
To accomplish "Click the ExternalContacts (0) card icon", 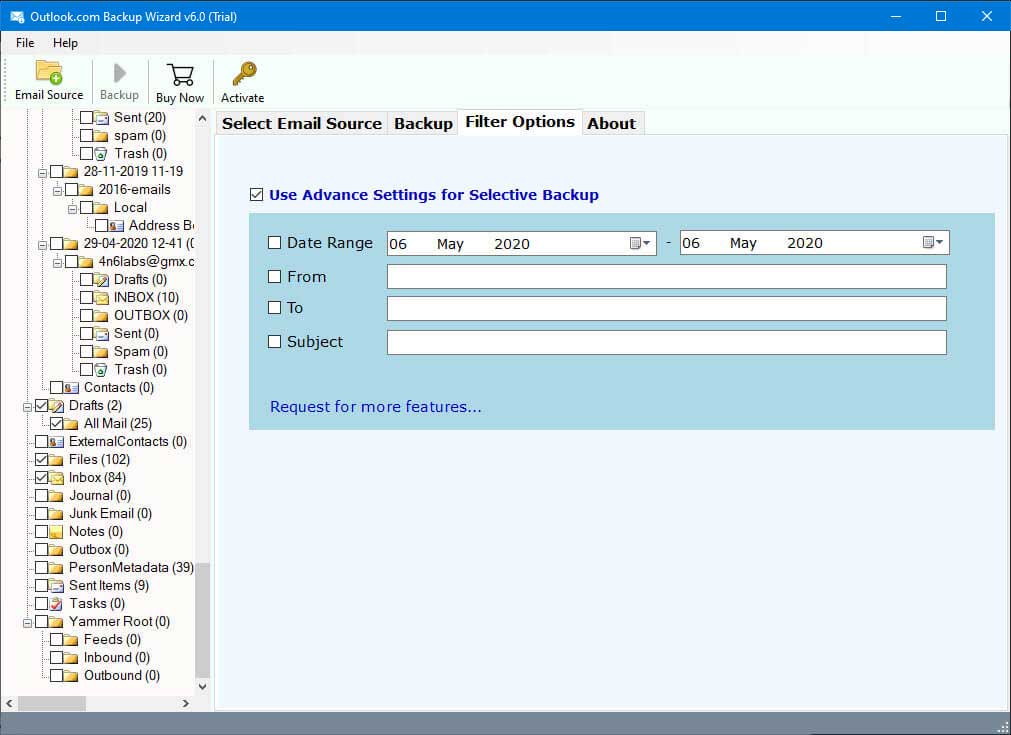I will pos(56,442).
